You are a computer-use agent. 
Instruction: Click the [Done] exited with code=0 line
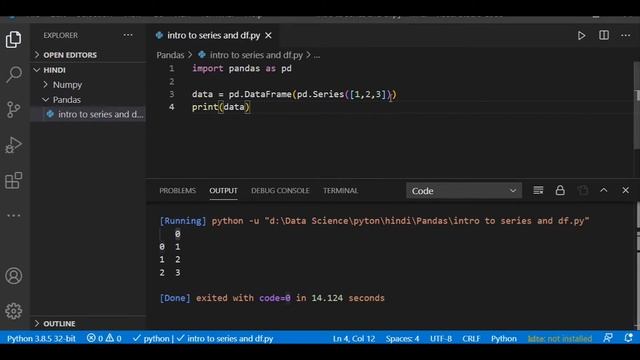272,298
